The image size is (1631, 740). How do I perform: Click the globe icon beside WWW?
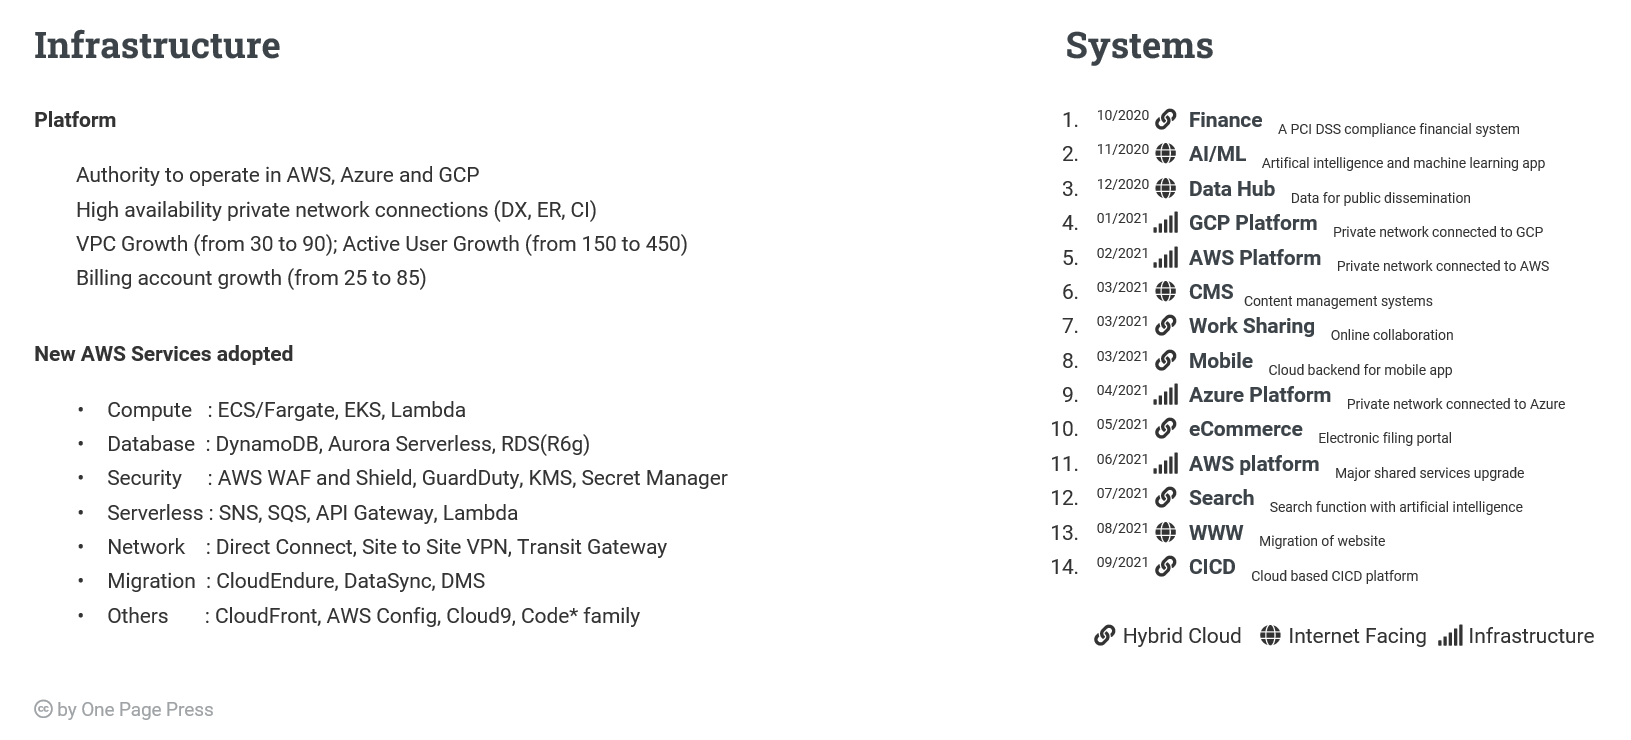point(1165,533)
